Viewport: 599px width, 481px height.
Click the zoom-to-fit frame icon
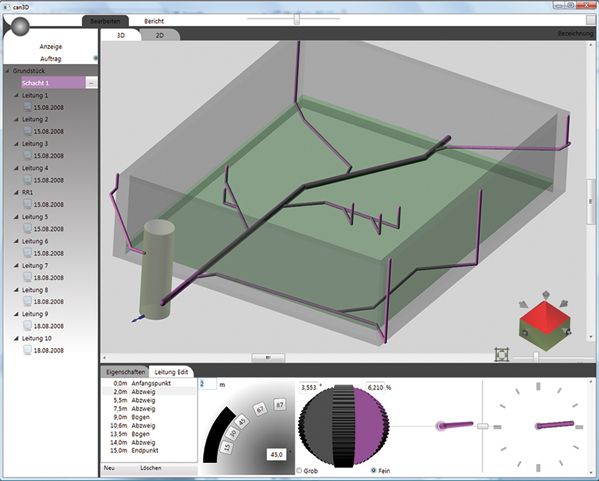click(x=502, y=354)
